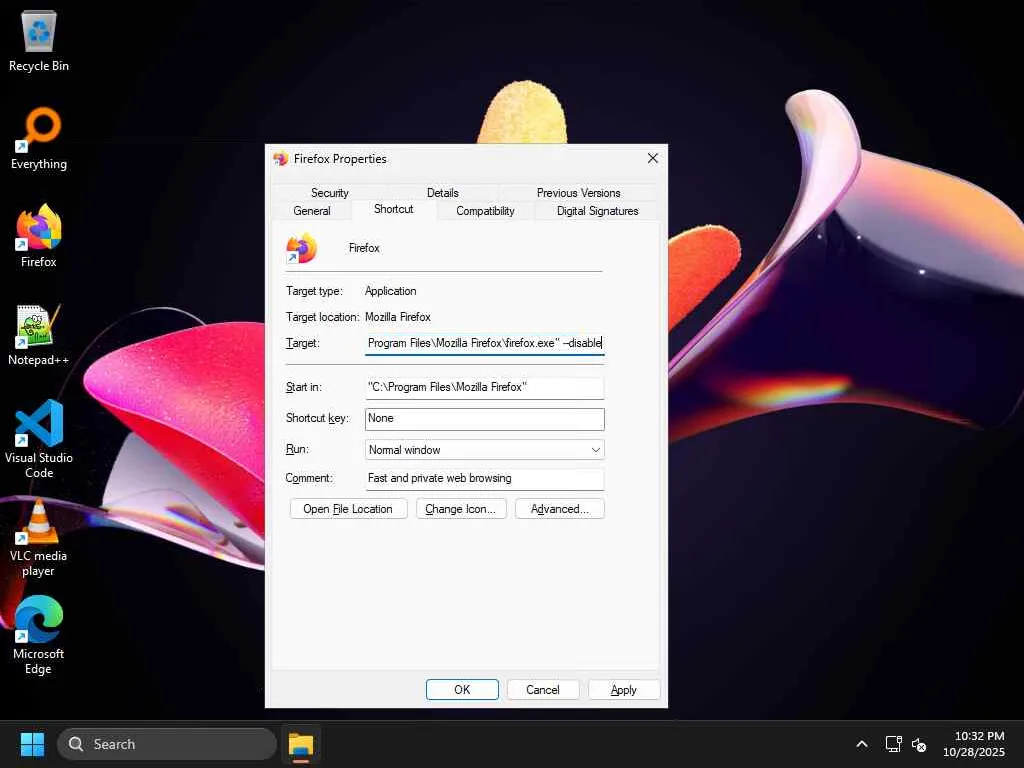Click the Firefox shortcut icon inside Shortcut tab
The image size is (1024, 768).
click(302, 248)
